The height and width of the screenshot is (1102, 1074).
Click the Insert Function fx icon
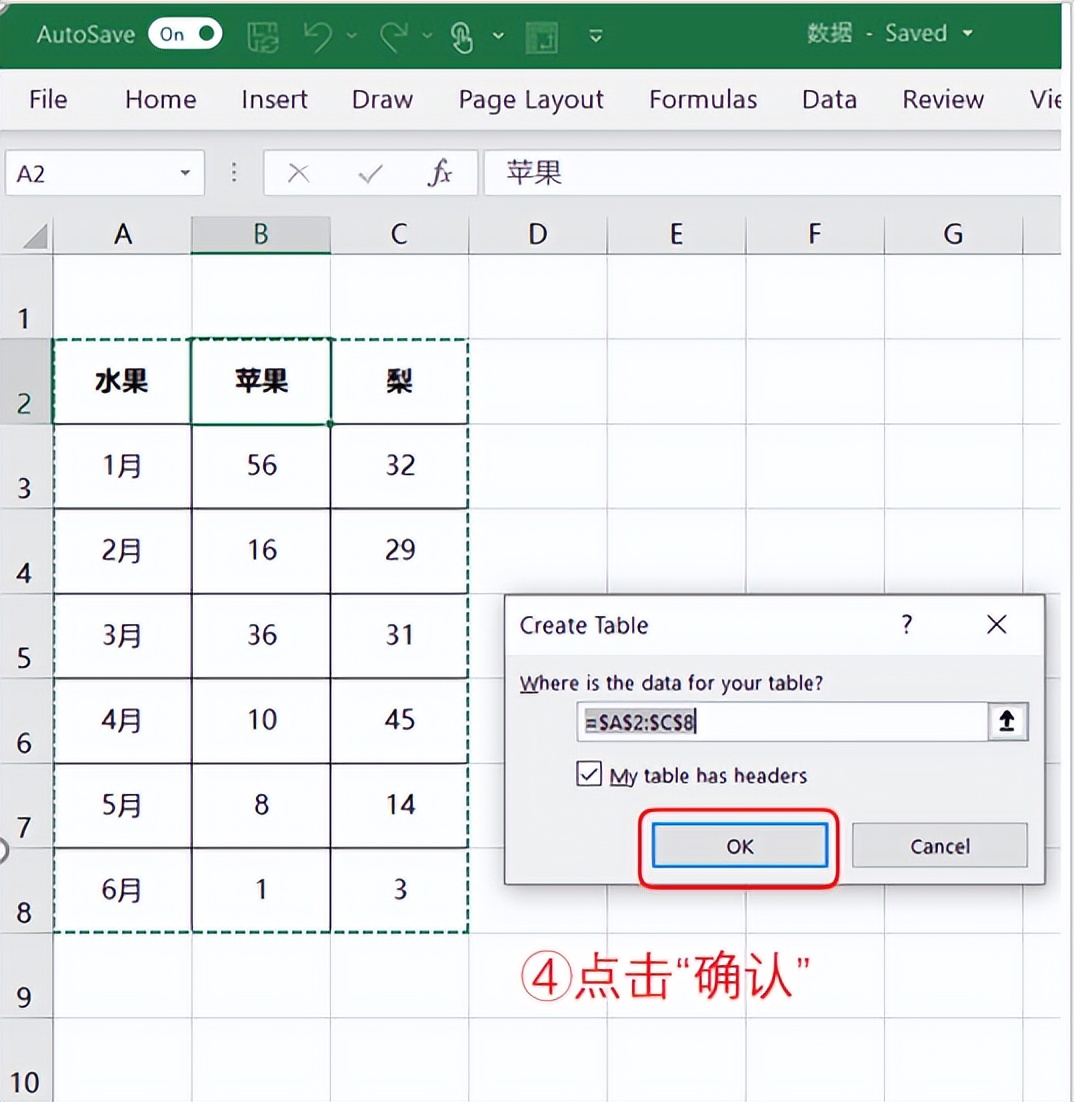click(440, 172)
